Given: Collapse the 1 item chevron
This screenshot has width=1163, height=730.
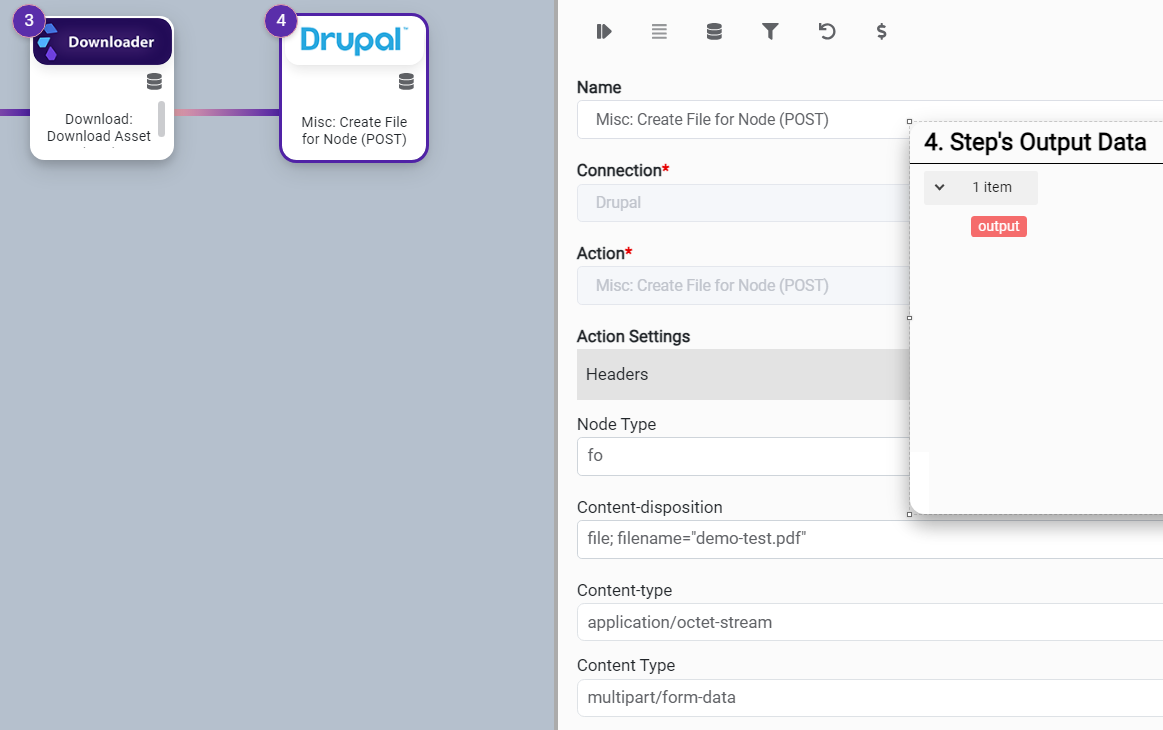Looking at the screenshot, I should click(940, 187).
